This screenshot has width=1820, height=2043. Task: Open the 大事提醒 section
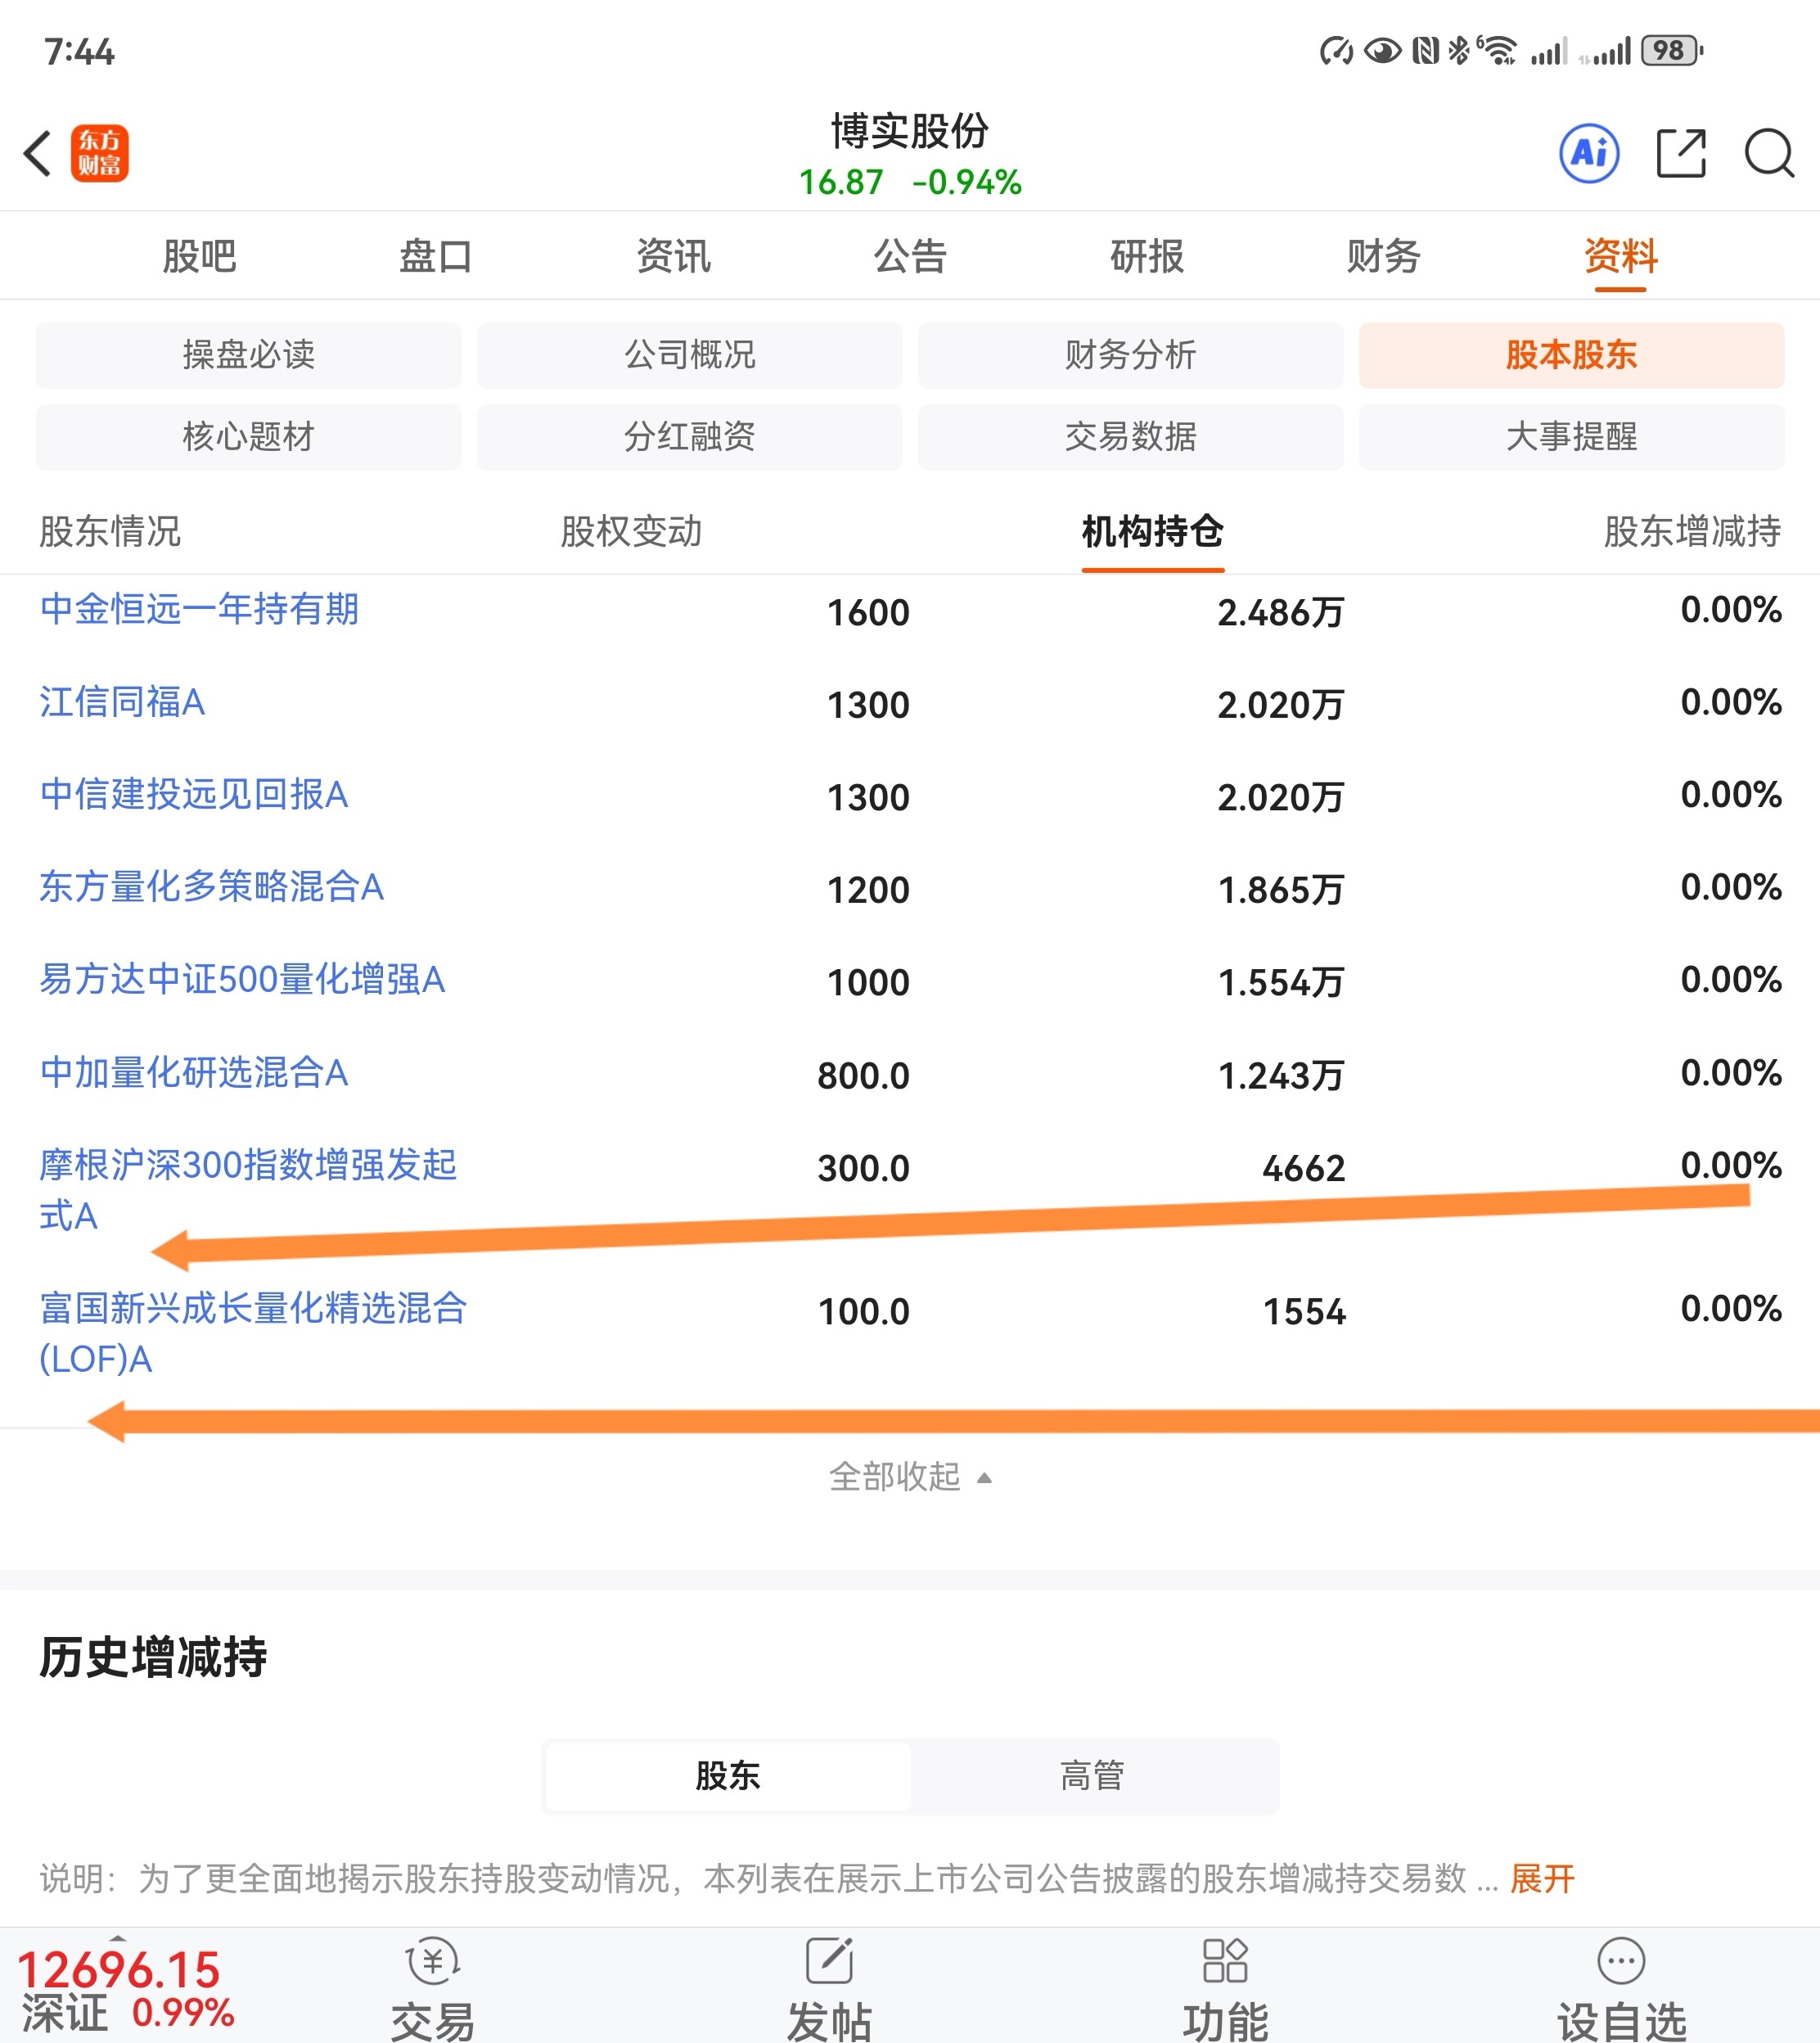pyautogui.click(x=1571, y=437)
